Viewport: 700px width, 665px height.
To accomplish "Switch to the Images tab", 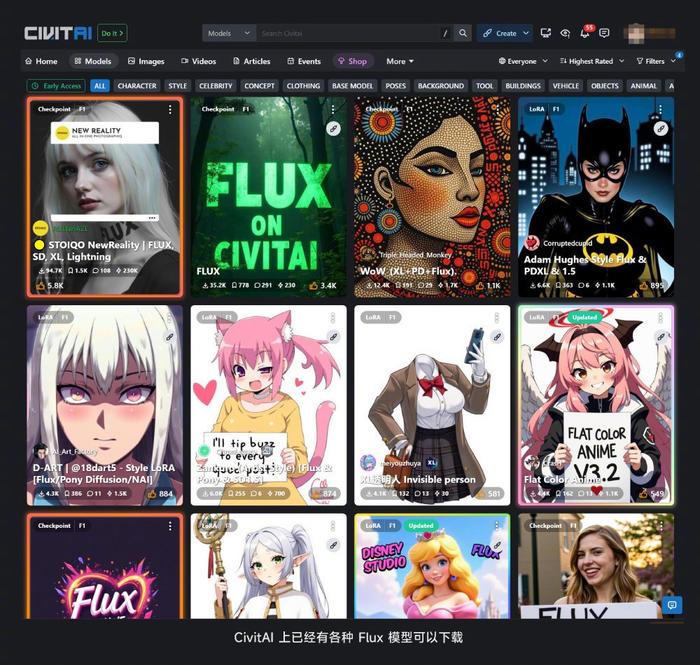I will pos(146,61).
